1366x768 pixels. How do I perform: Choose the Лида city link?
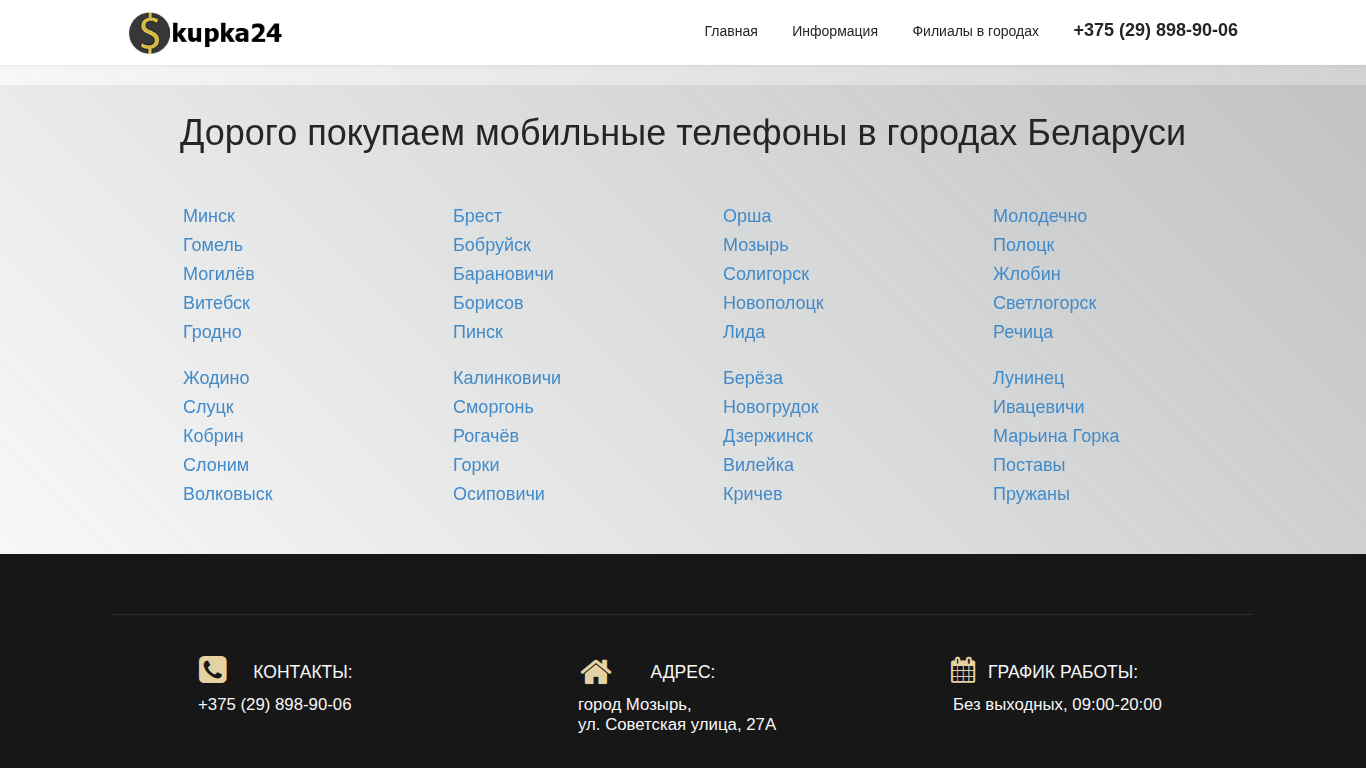(x=744, y=332)
